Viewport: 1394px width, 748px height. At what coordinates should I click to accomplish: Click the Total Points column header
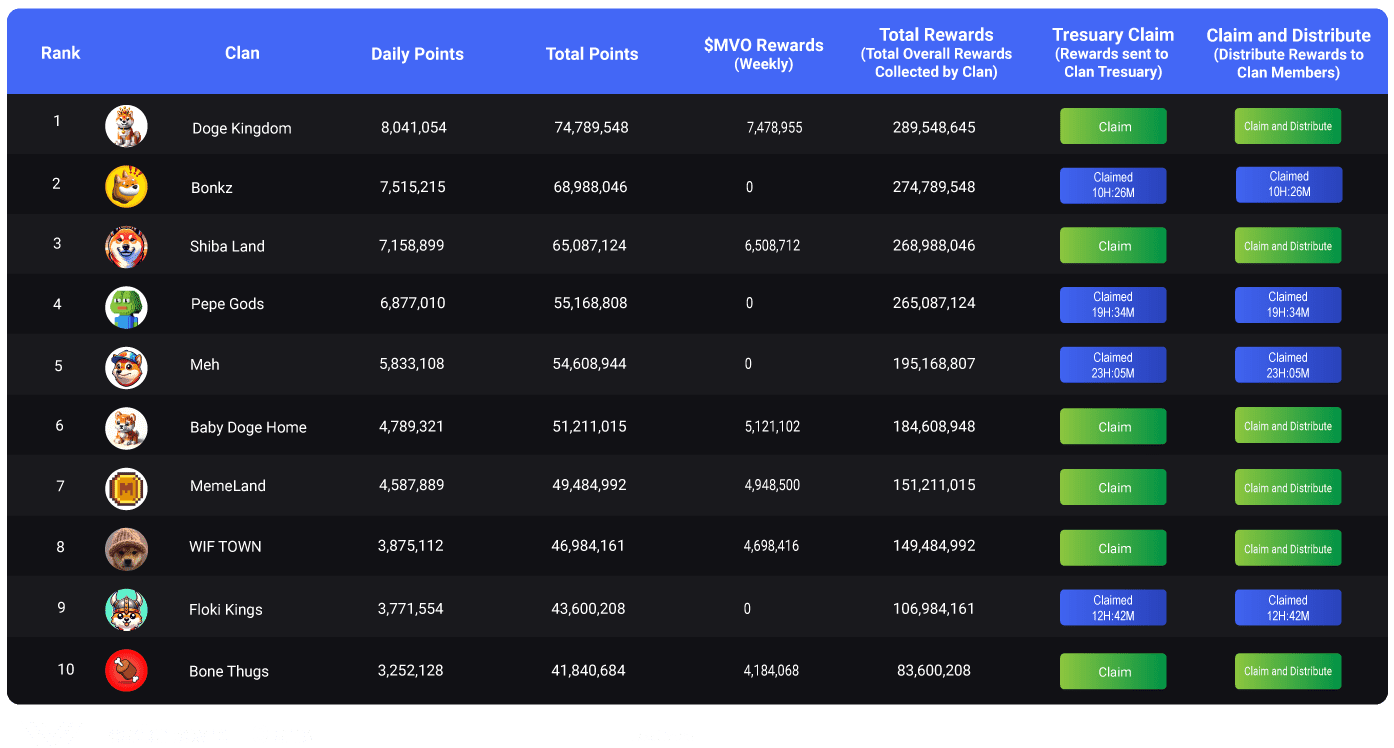pyautogui.click(x=591, y=54)
